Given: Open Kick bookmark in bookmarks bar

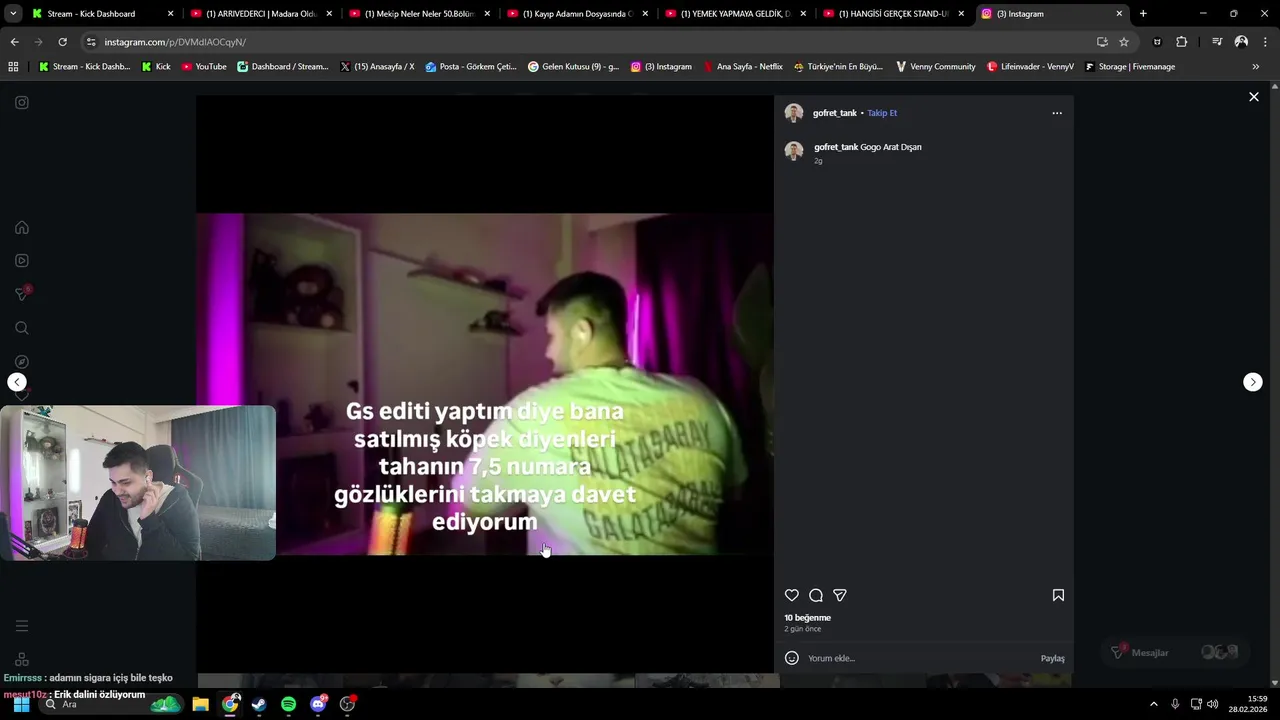Looking at the screenshot, I should point(156,67).
